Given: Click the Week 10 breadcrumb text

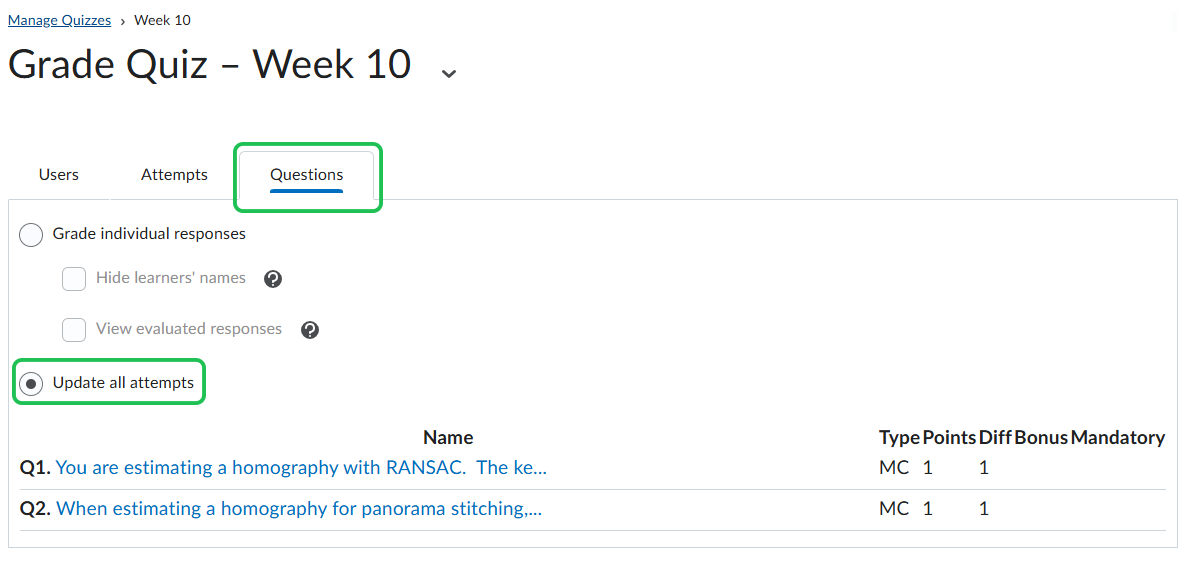Looking at the screenshot, I should 162,20.
